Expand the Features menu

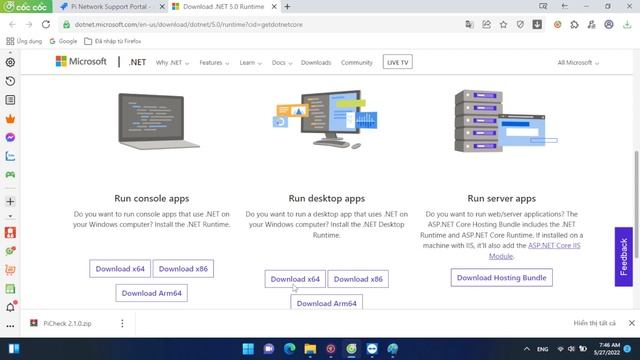coord(214,62)
